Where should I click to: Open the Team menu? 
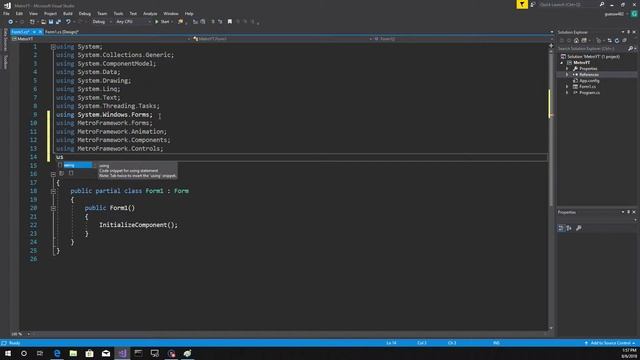point(102,13)
